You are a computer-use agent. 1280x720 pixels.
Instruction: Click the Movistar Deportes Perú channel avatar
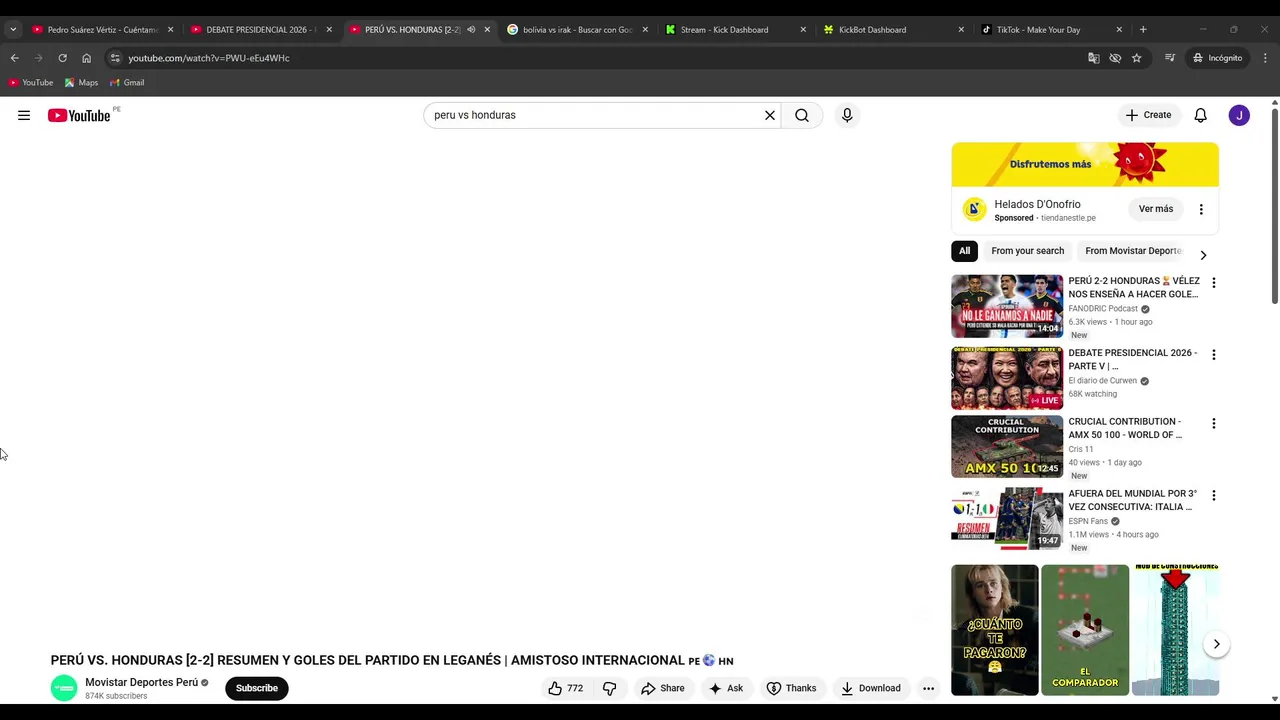(x=64, y=688)
